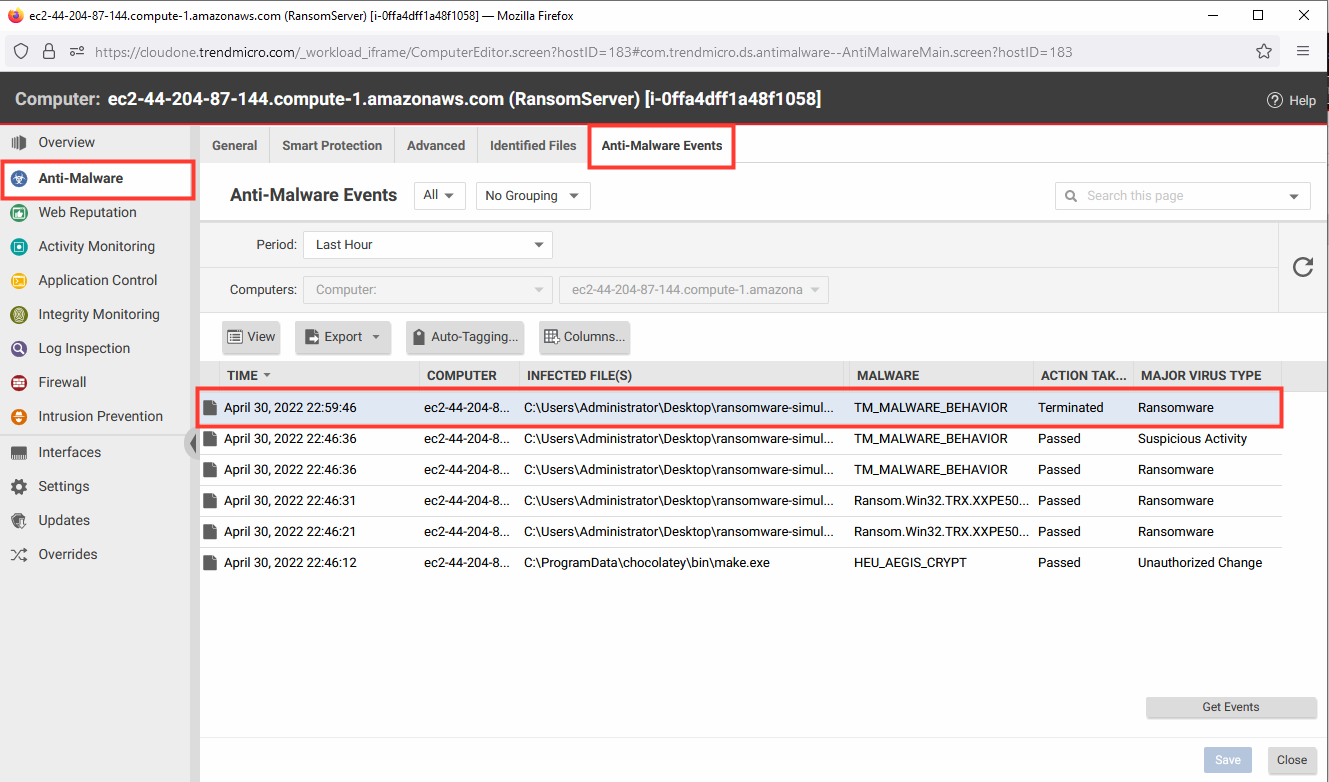Click the Save button
Image resolution: width=1329 pixels, height=782 pixels.
coord(1228,760)
